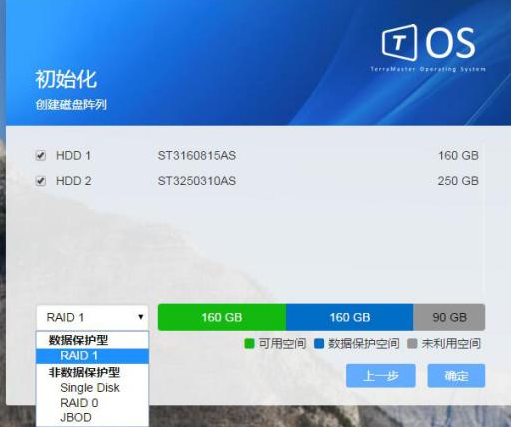This screenshot has height=427, width=511.
Task: Collapse the RAID 1 dropdown arrow
Action: click(x=141, y=317)
